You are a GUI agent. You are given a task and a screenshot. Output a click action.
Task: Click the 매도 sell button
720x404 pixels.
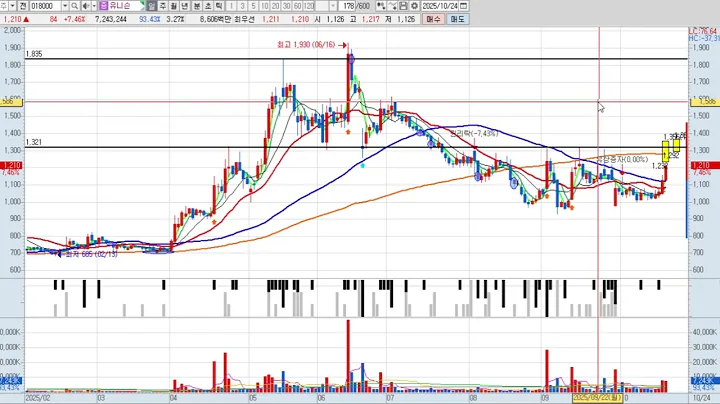457,19
